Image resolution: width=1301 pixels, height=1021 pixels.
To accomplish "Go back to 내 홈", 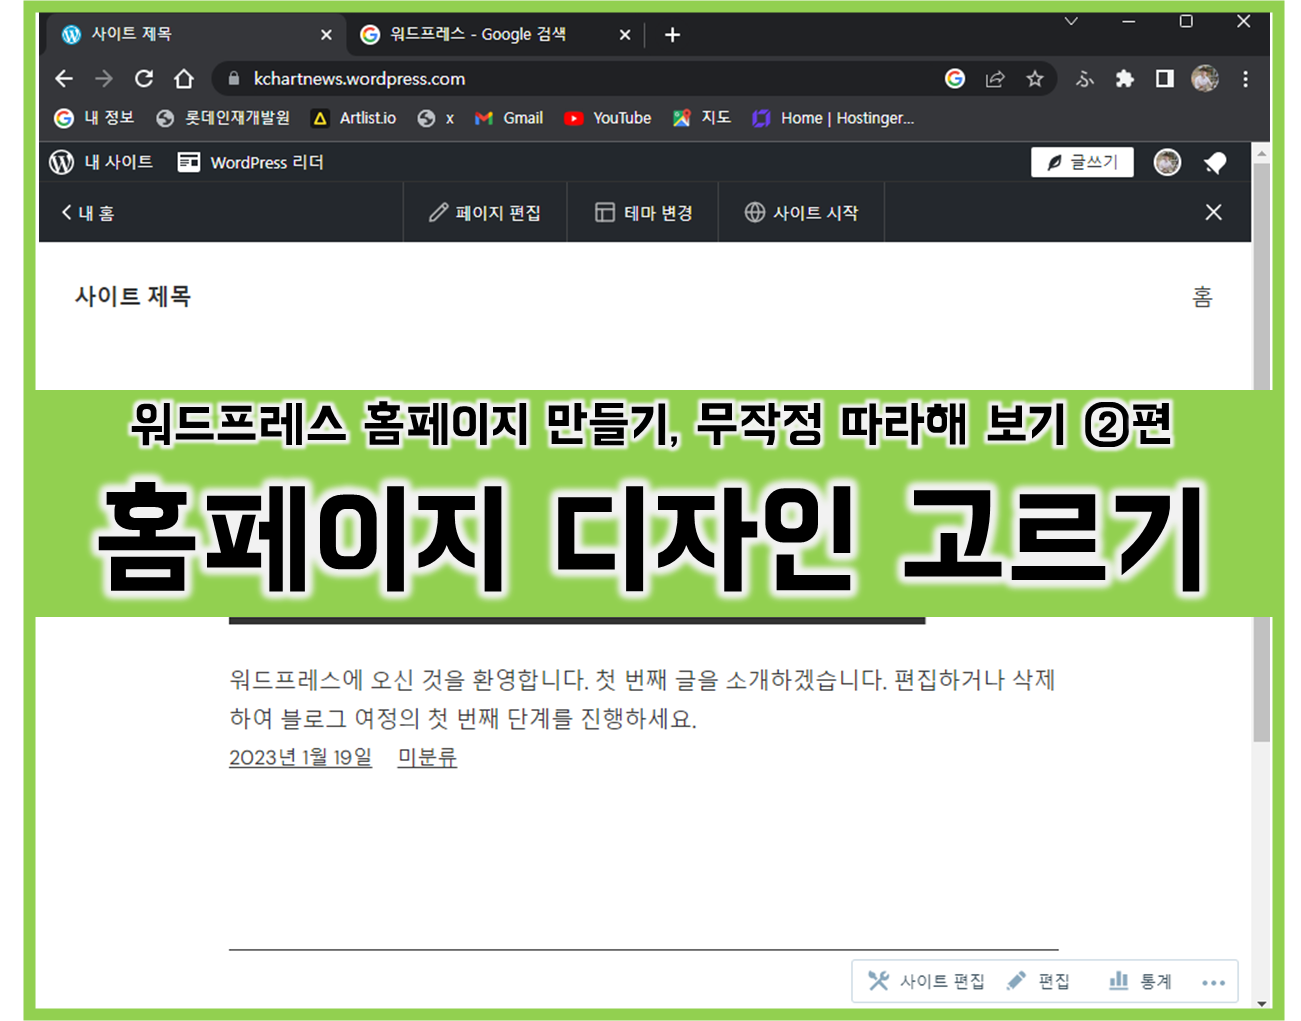I will 88,212.
